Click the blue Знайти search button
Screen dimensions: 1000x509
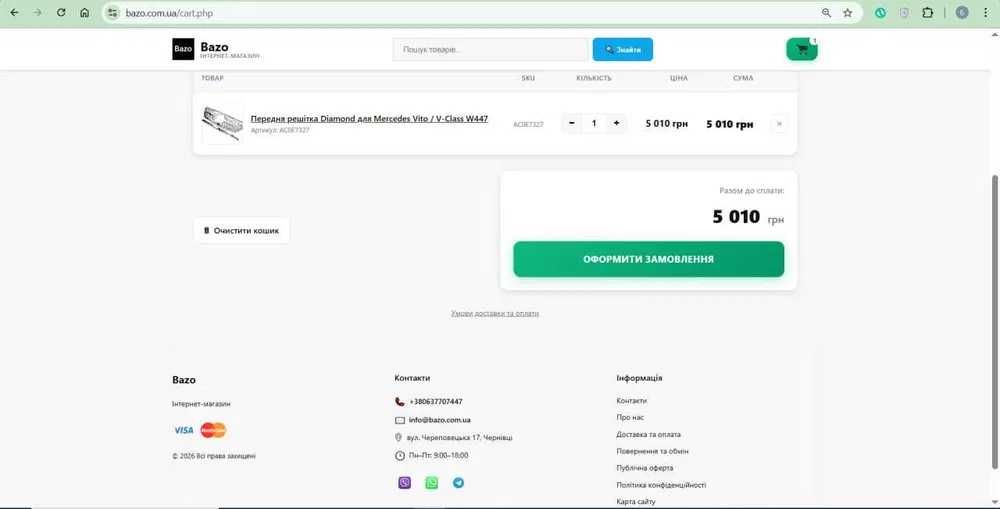(x=622, y=49)
